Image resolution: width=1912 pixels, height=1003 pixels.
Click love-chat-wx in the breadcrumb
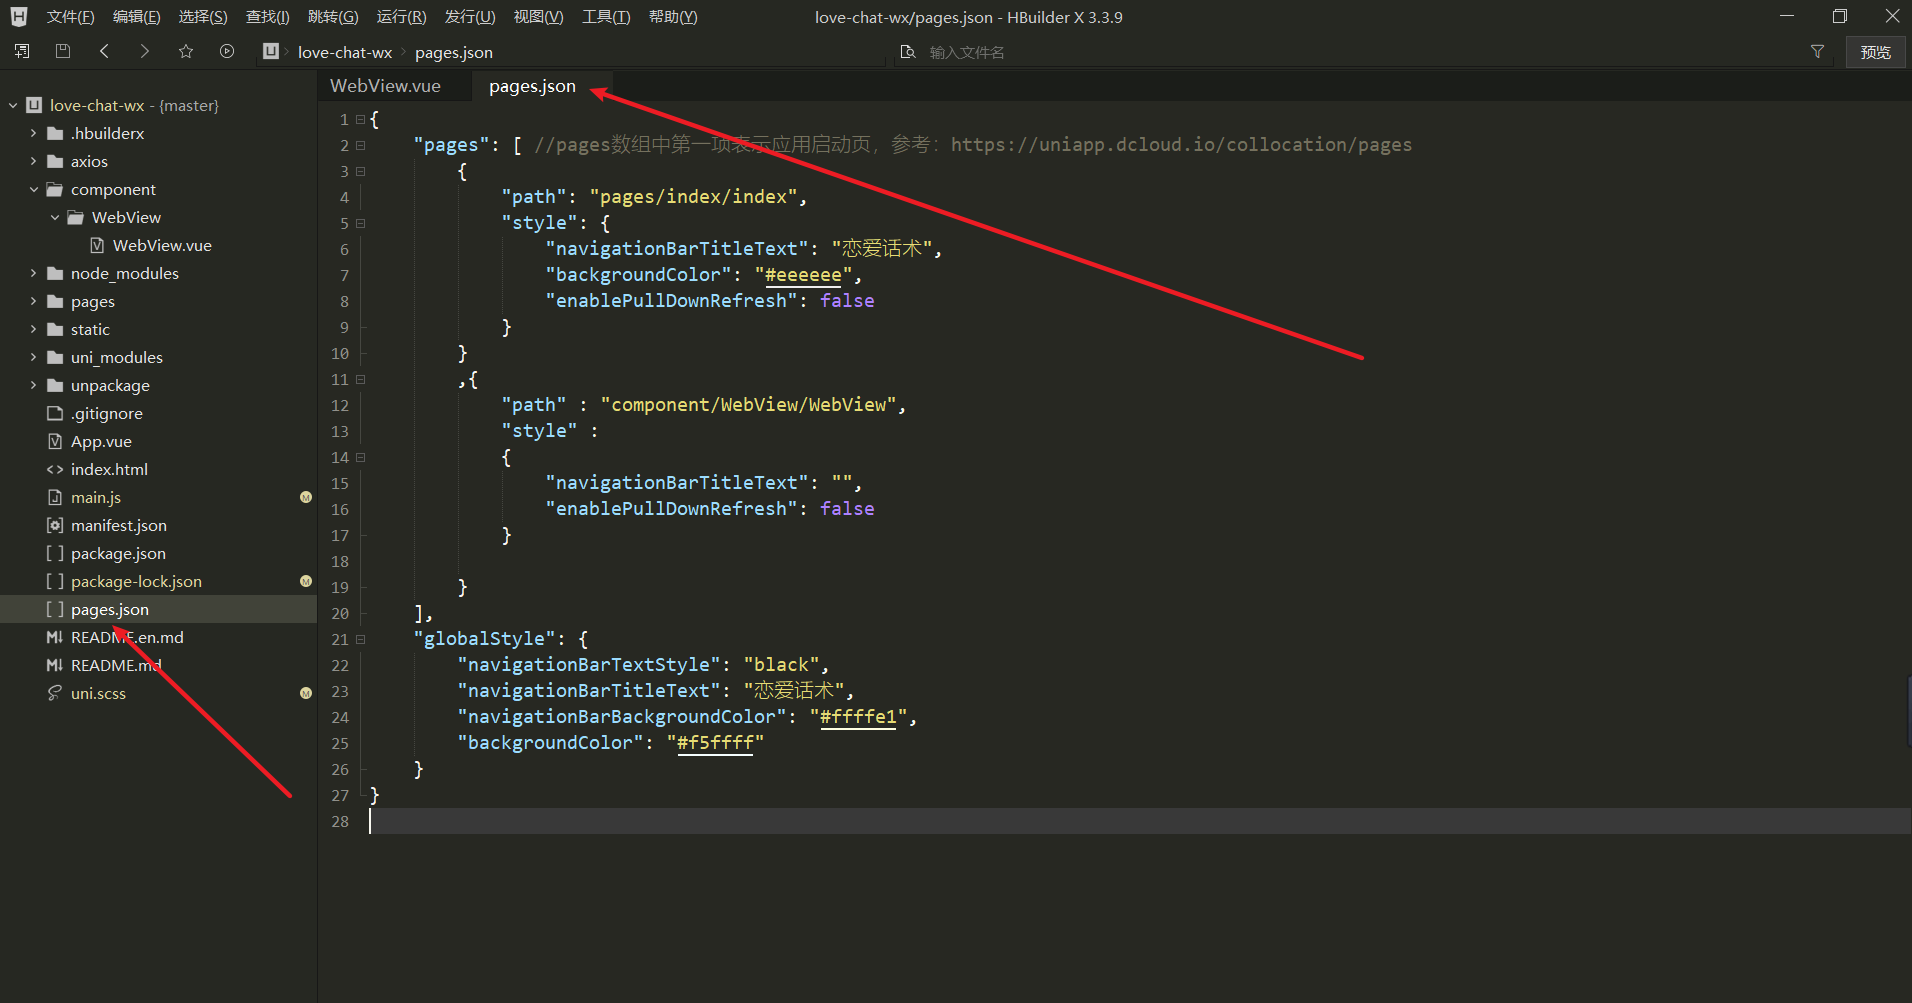coord(345,52)
